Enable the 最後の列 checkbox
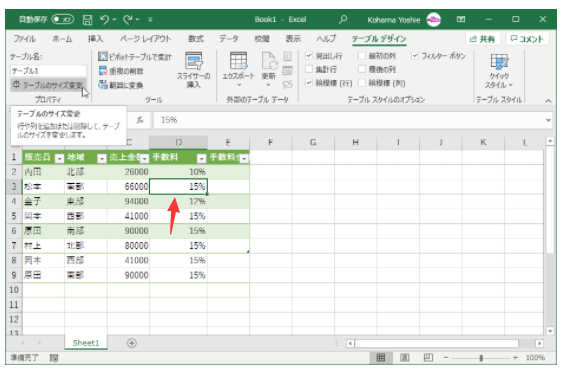 click(362, 69)
